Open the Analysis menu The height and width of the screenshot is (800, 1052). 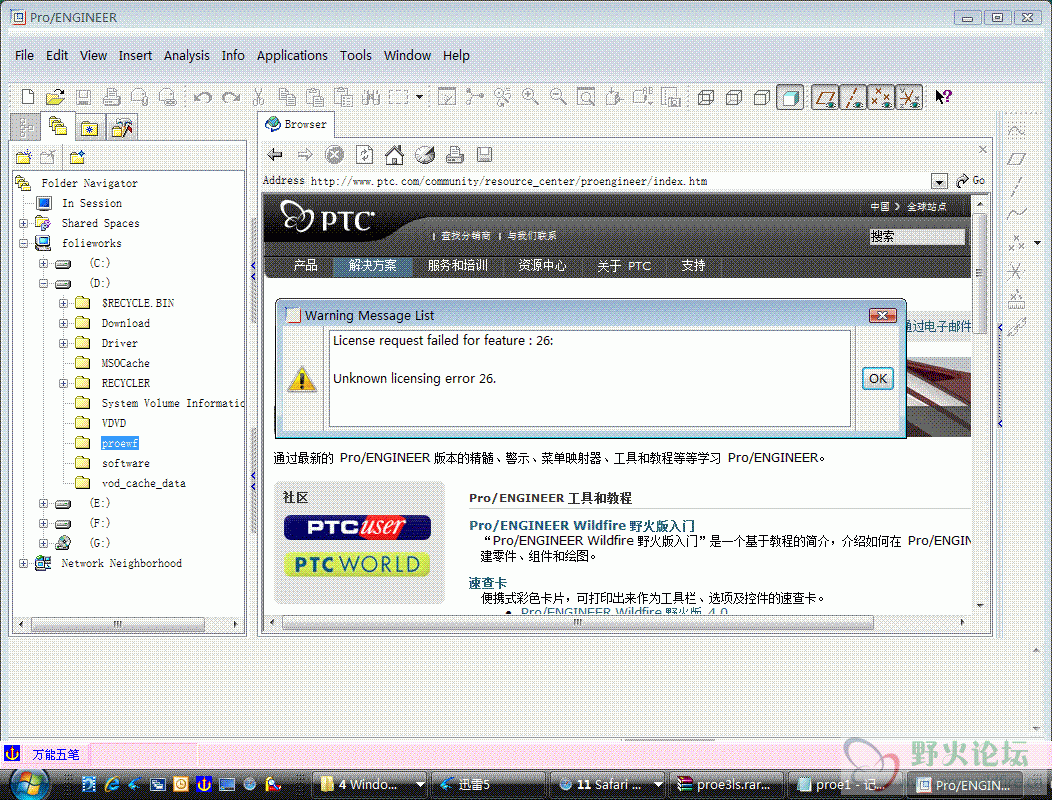(x=187, y=56)
